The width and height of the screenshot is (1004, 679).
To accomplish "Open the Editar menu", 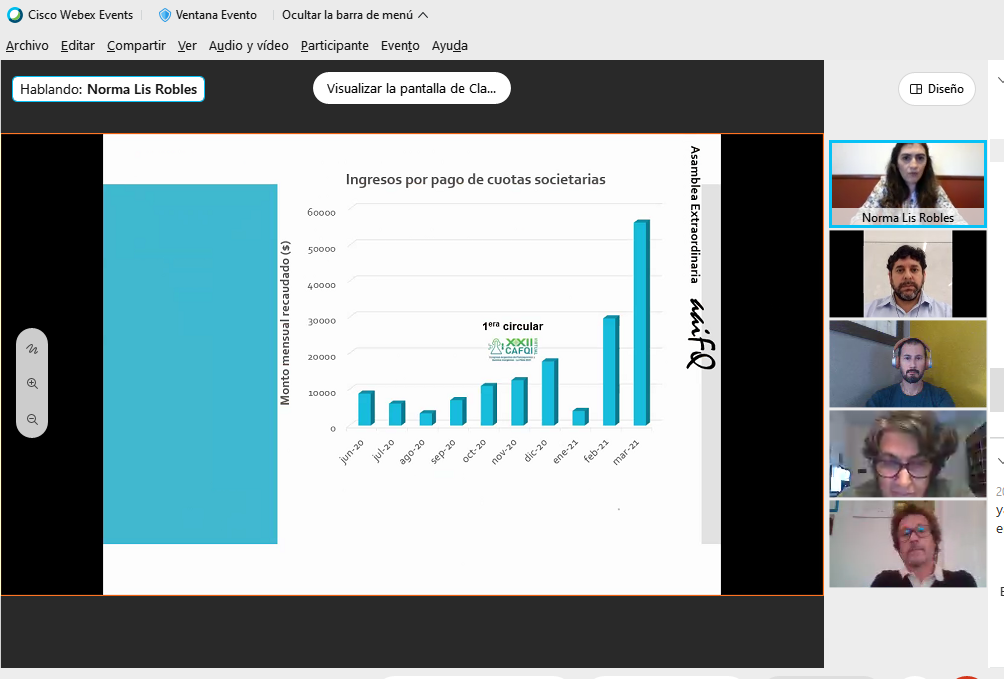I will click(x=77, y=45).
